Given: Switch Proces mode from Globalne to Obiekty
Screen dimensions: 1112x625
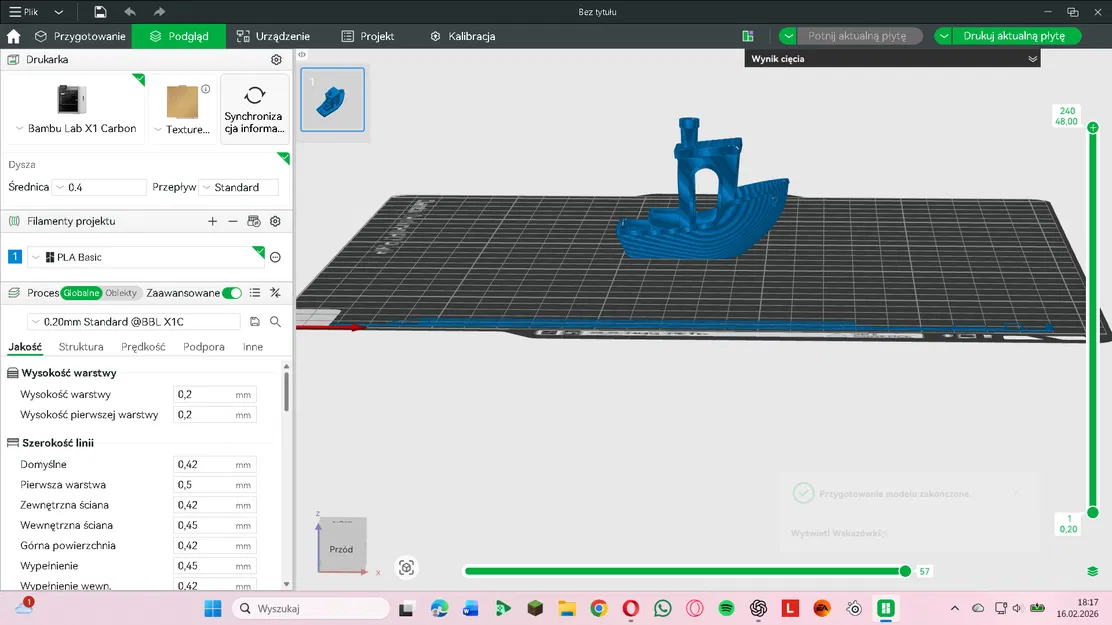Looking at the screenshot, I should click(120, 293).
